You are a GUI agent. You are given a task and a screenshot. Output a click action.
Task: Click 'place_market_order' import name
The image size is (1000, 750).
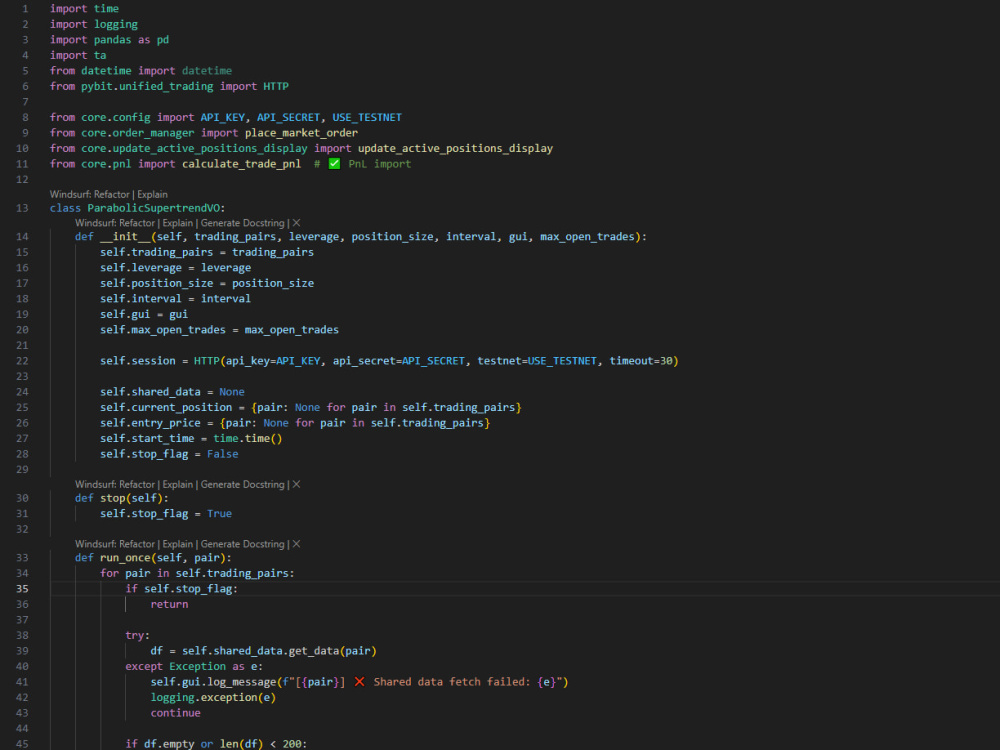[301, 133]
